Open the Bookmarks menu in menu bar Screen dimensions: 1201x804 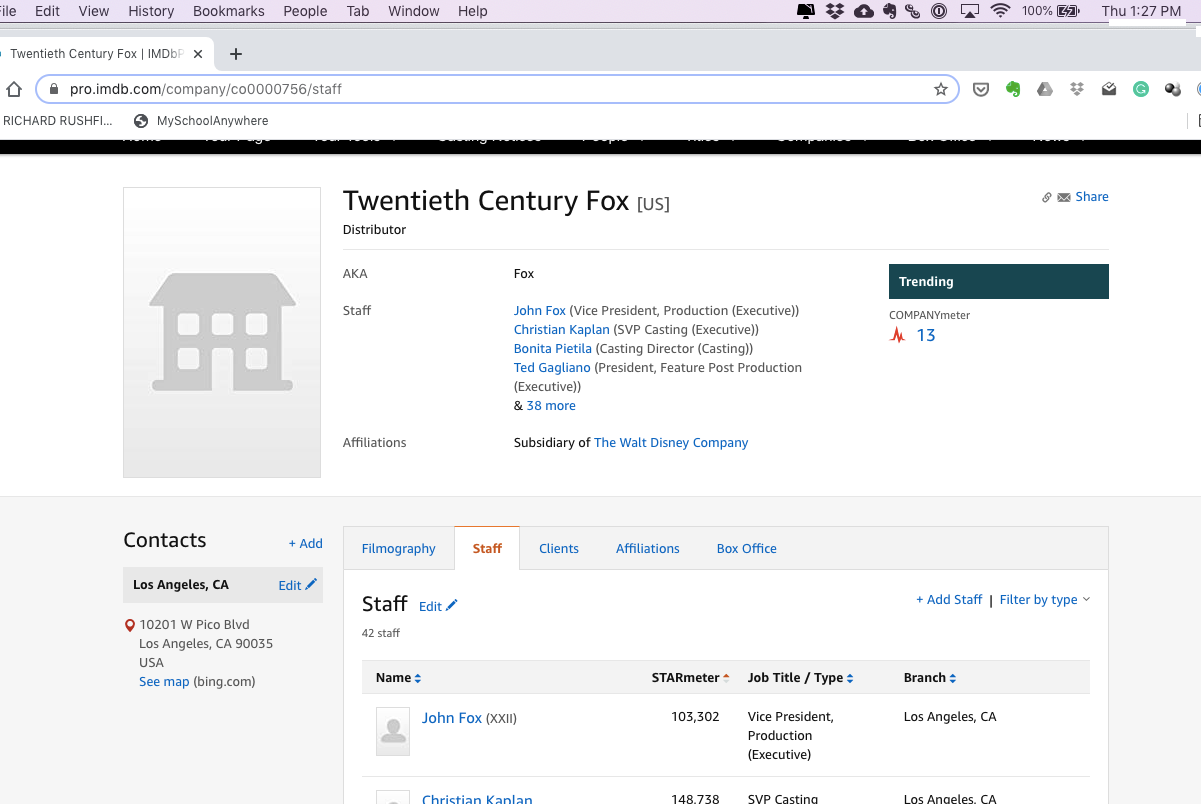tap(229, 11)
